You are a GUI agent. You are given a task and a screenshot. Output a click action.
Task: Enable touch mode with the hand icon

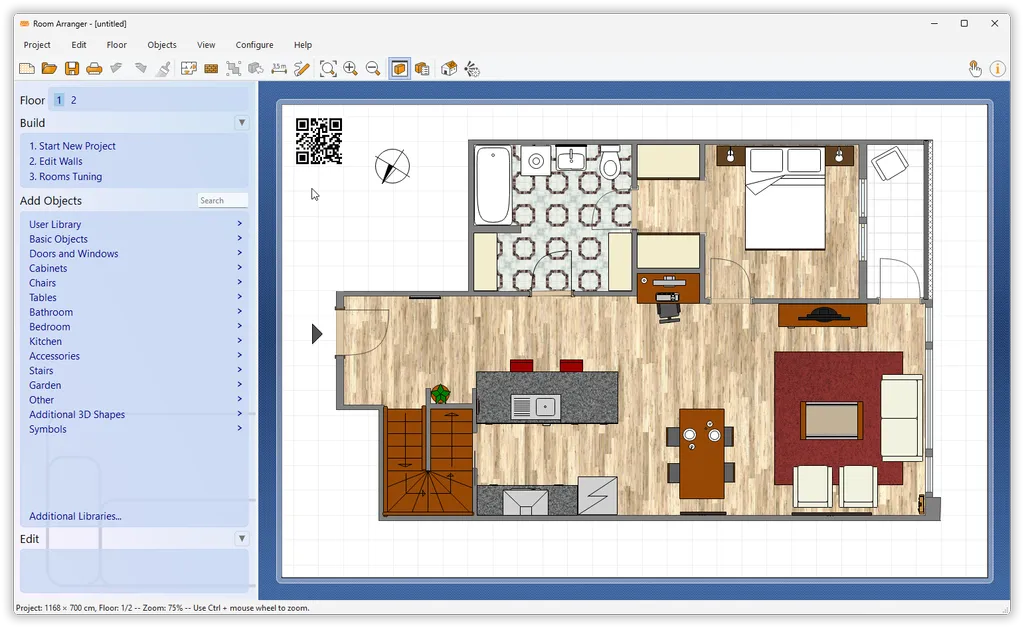click(975, 69)
